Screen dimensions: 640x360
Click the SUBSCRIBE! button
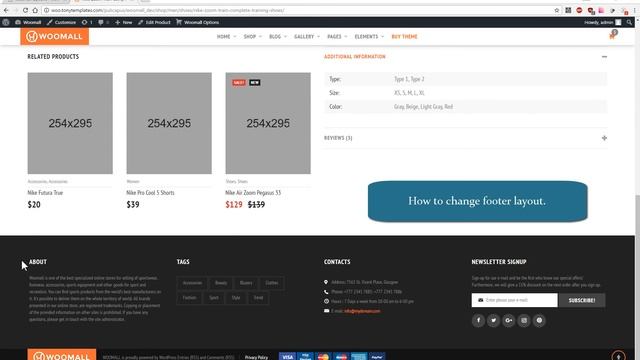click(x=582, y=300)
